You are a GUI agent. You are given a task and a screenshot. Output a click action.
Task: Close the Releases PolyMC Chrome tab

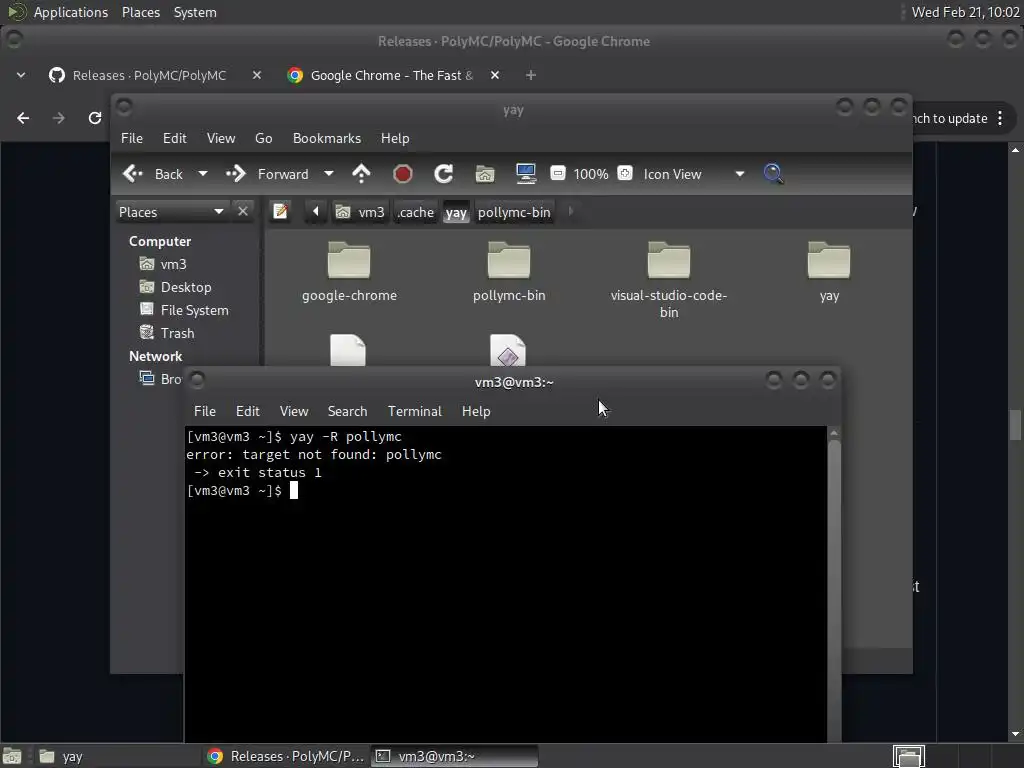click(257, 75)
